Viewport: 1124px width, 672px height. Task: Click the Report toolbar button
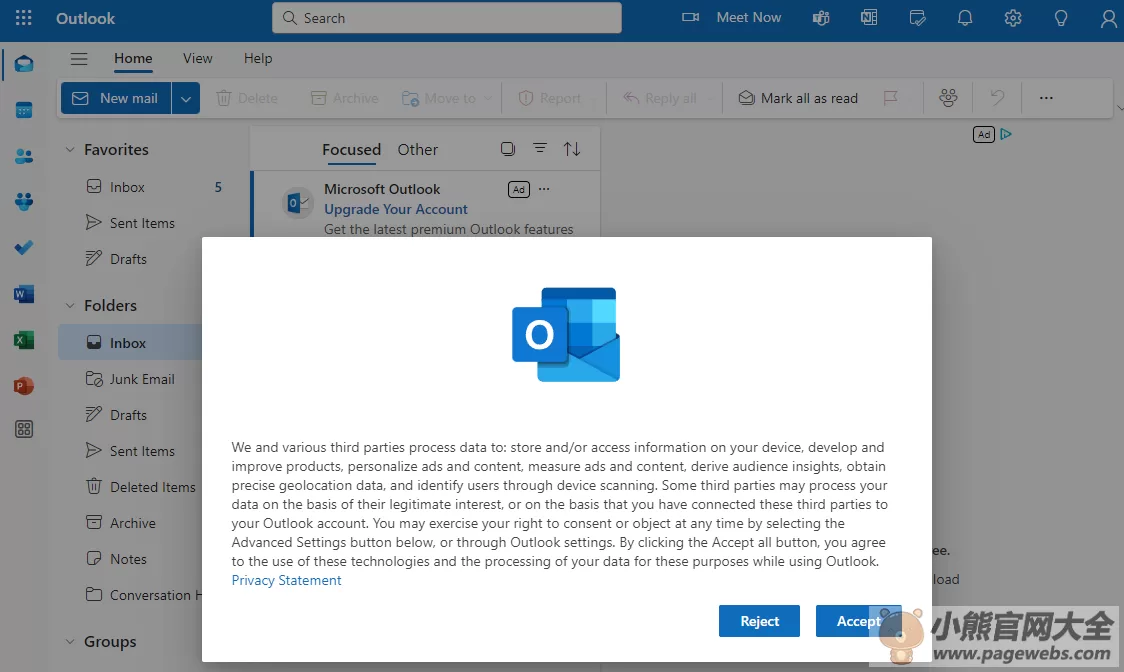click(x=550, y=98)
